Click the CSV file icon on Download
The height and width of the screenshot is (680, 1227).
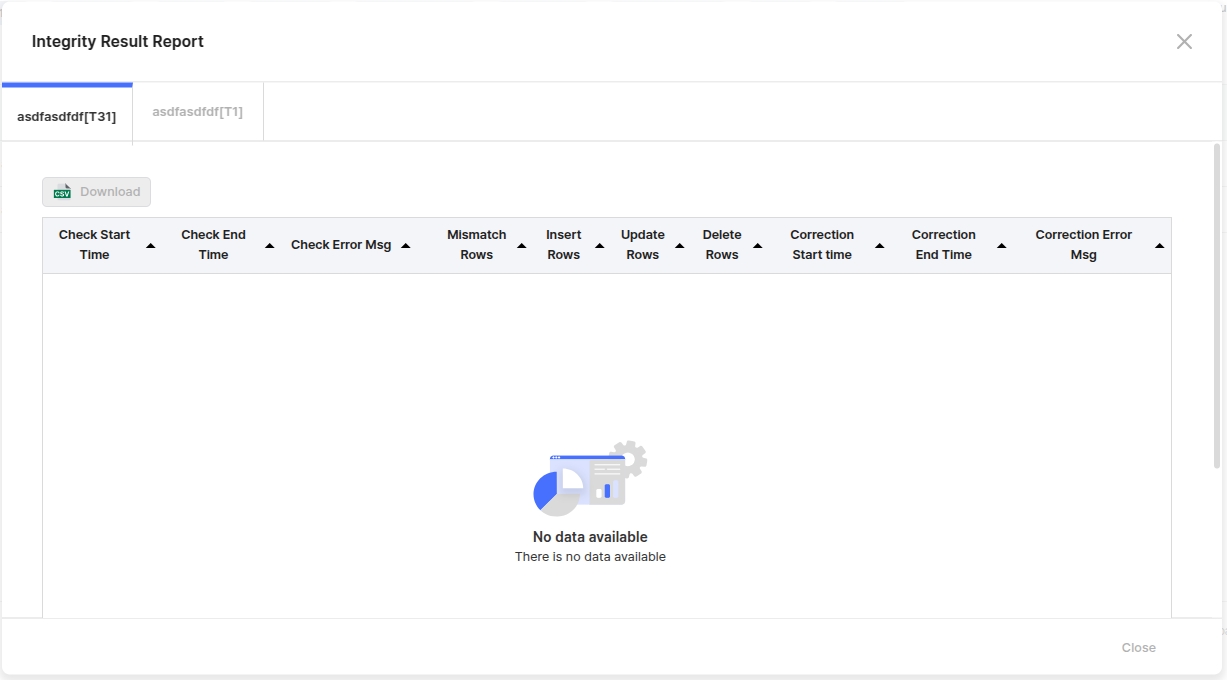[62, 192]
